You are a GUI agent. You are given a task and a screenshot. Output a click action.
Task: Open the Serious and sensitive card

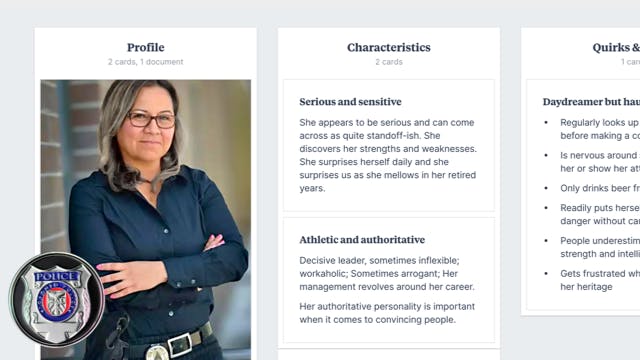389,145
